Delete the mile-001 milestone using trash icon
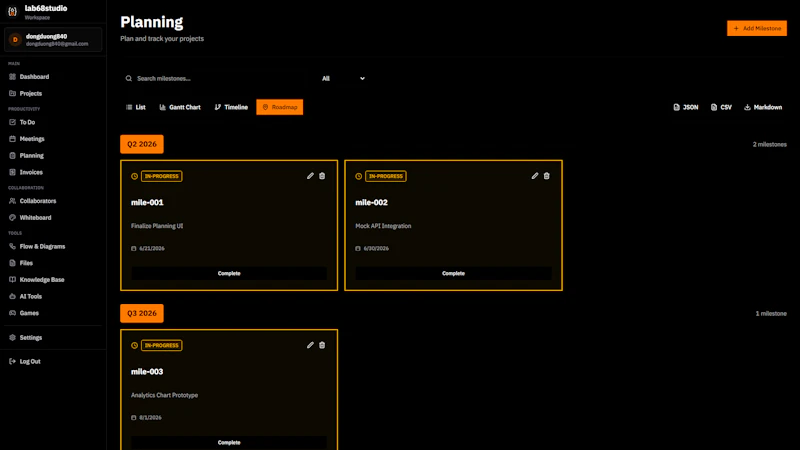Viewport: 800px width, 450px height. 322,176
